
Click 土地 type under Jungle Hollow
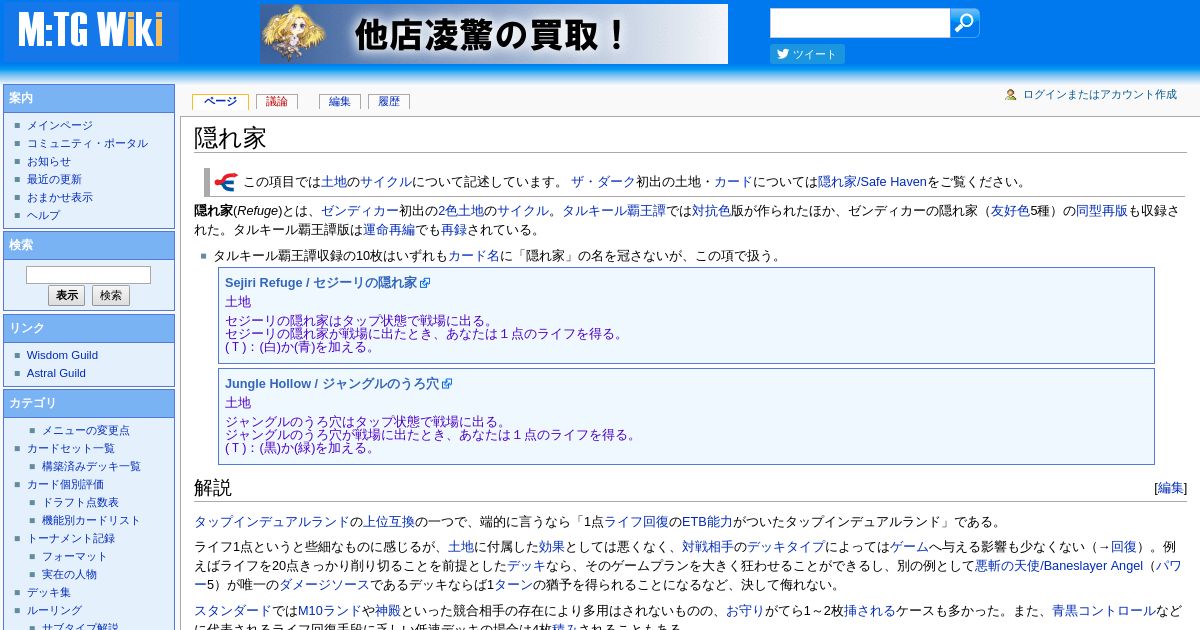tap(238, 403)
